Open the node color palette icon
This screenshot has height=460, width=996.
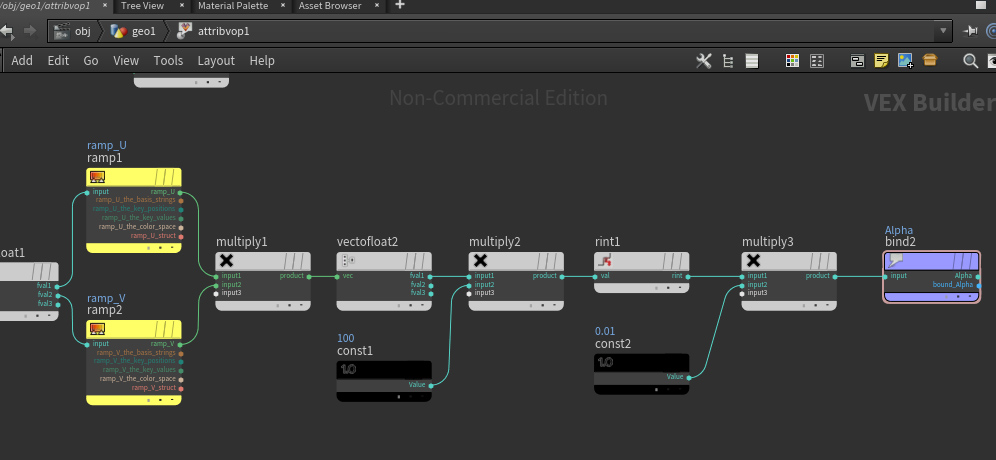[x=792, y=61]
